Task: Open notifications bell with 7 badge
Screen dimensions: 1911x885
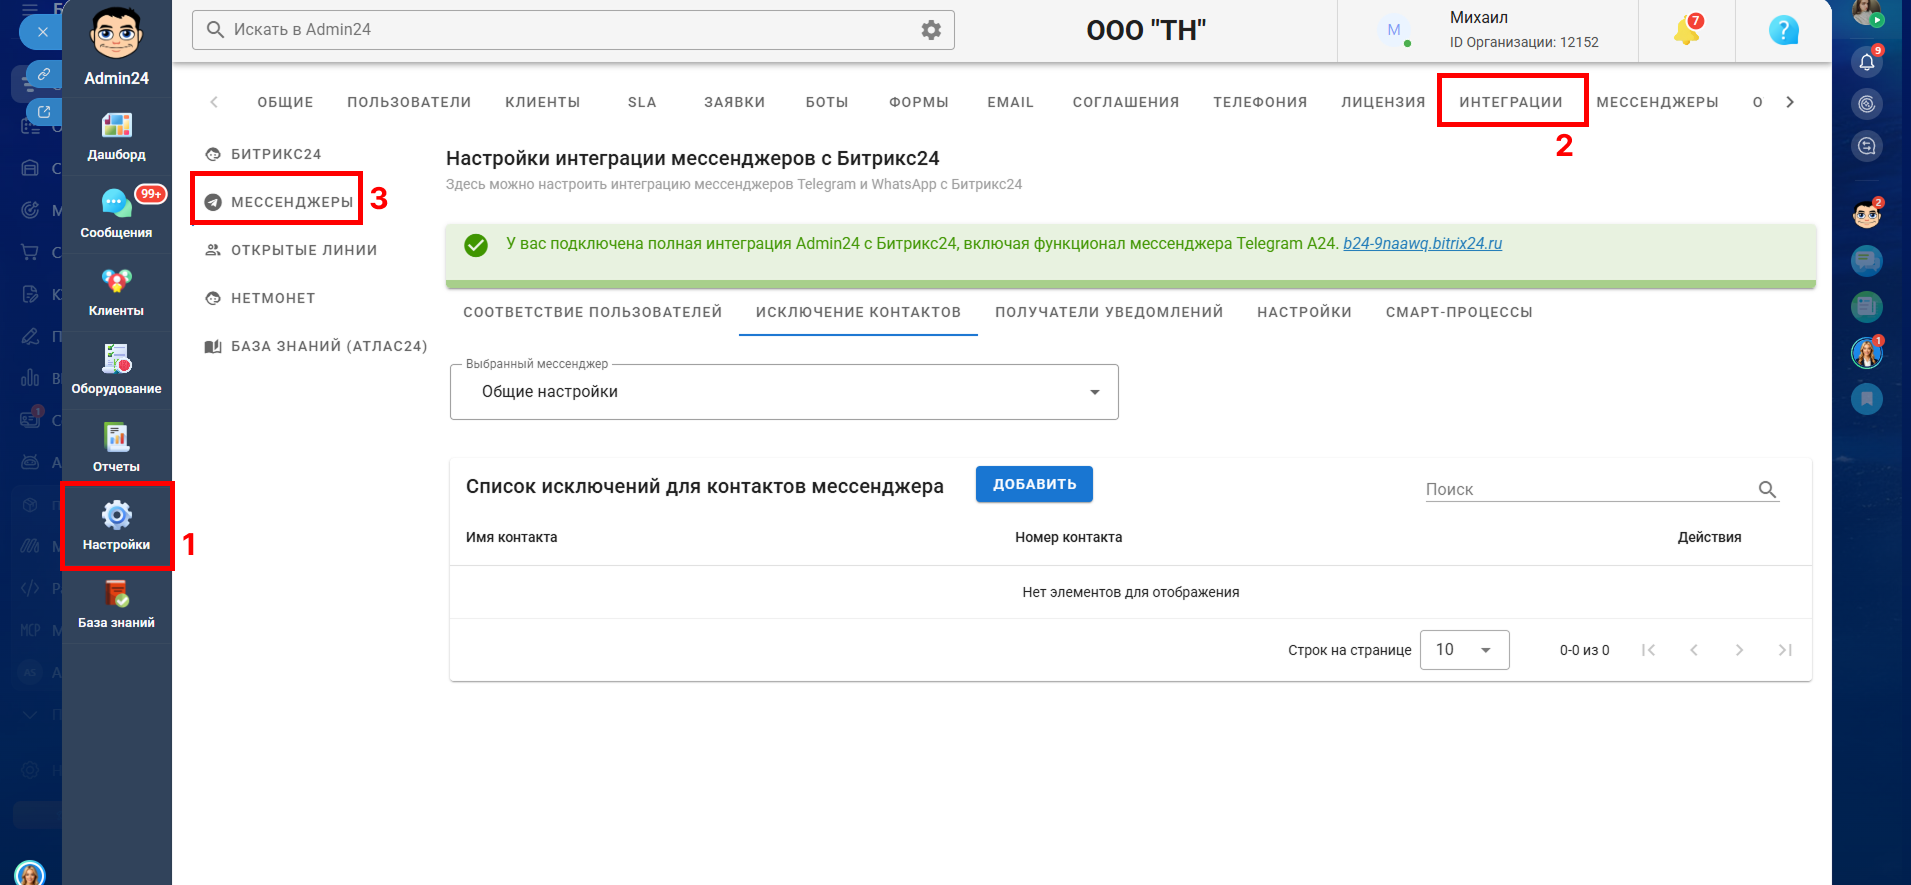Action: coord(1686,30)
